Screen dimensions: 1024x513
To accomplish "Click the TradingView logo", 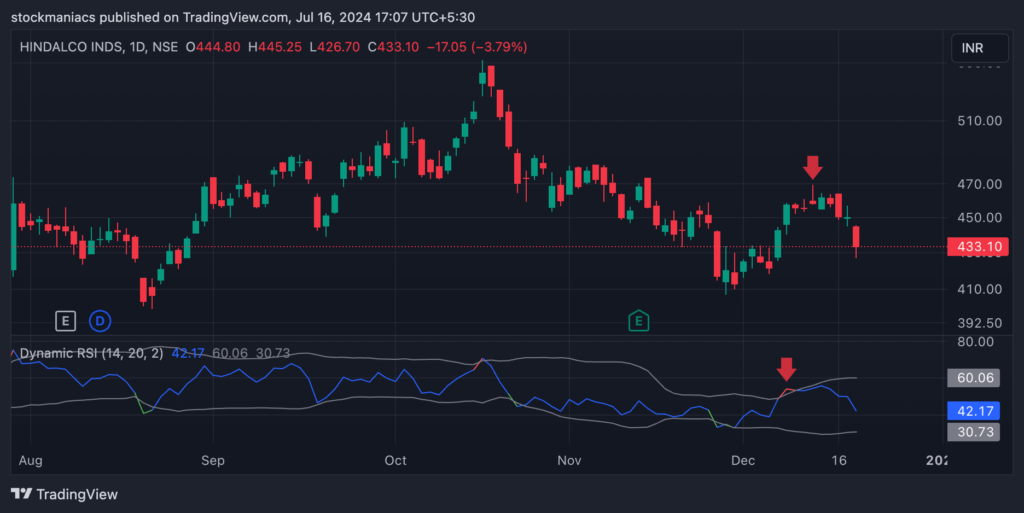I will coord(65,494).
